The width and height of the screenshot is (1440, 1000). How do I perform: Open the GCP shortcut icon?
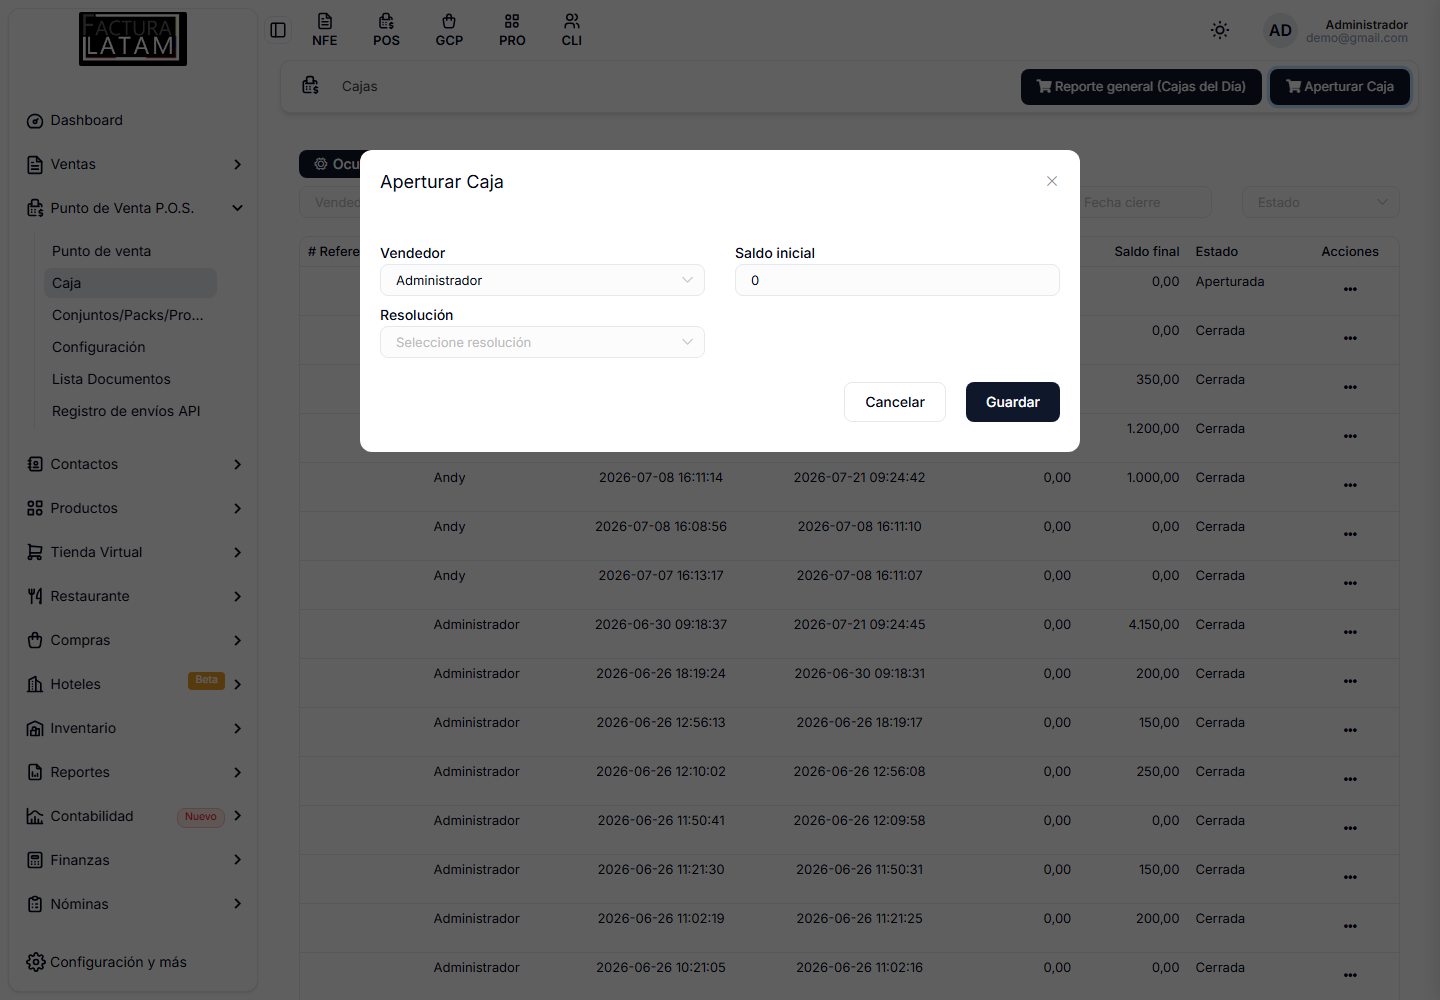click(449, 30)
